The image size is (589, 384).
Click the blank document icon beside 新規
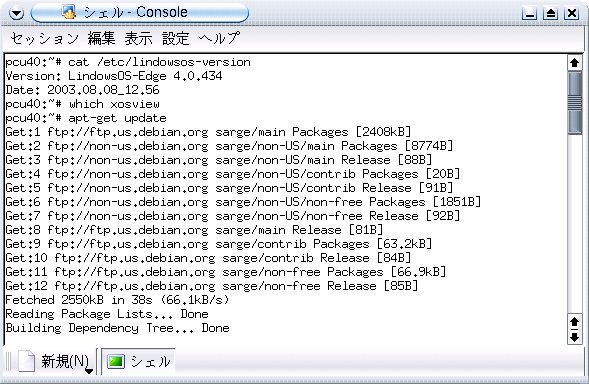(27, 361)
